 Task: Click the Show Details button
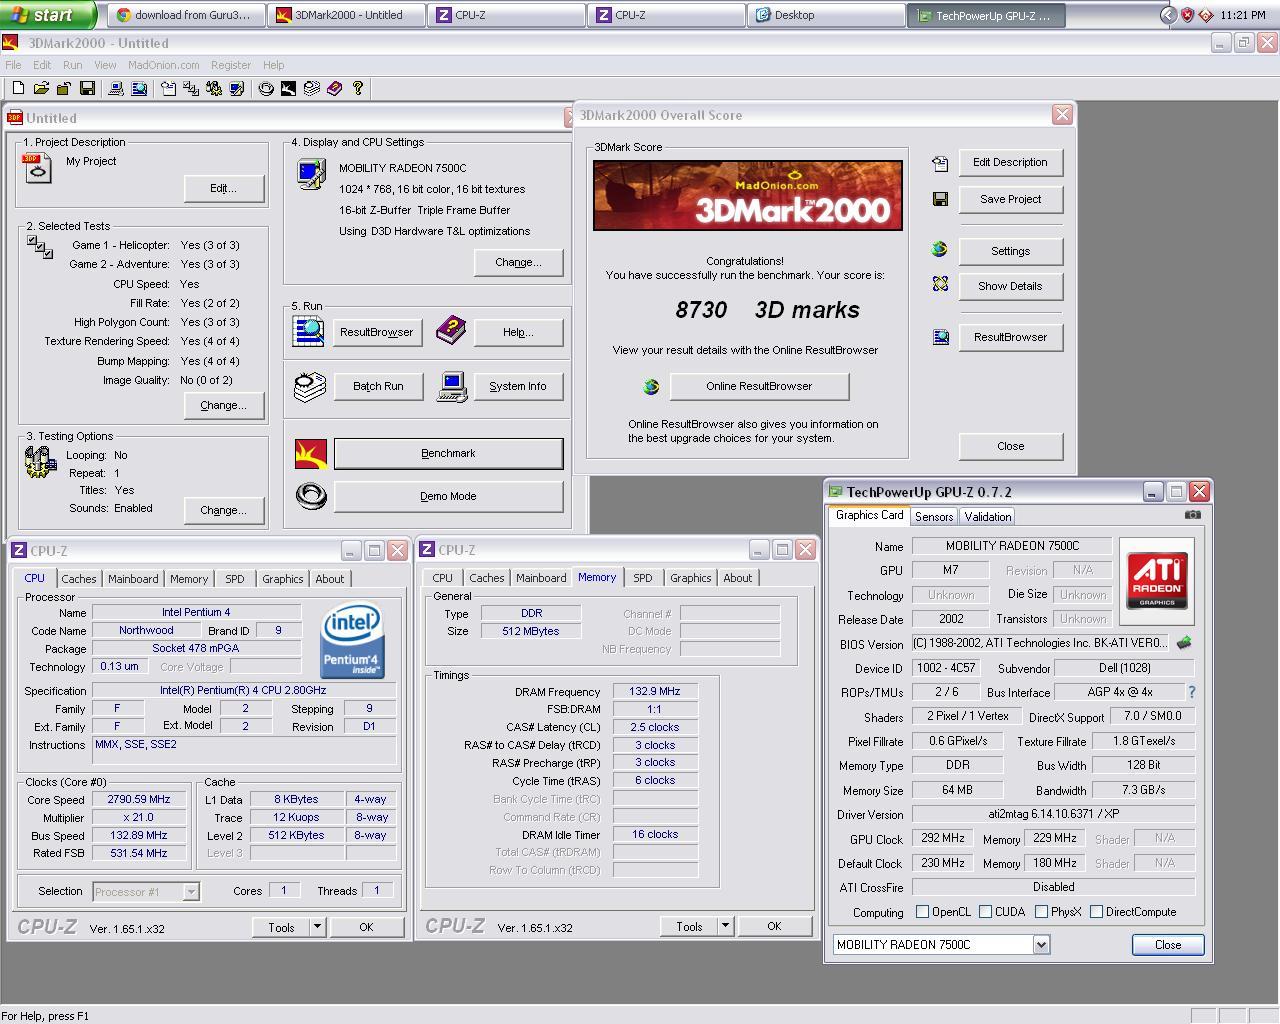click(1010, 286)
